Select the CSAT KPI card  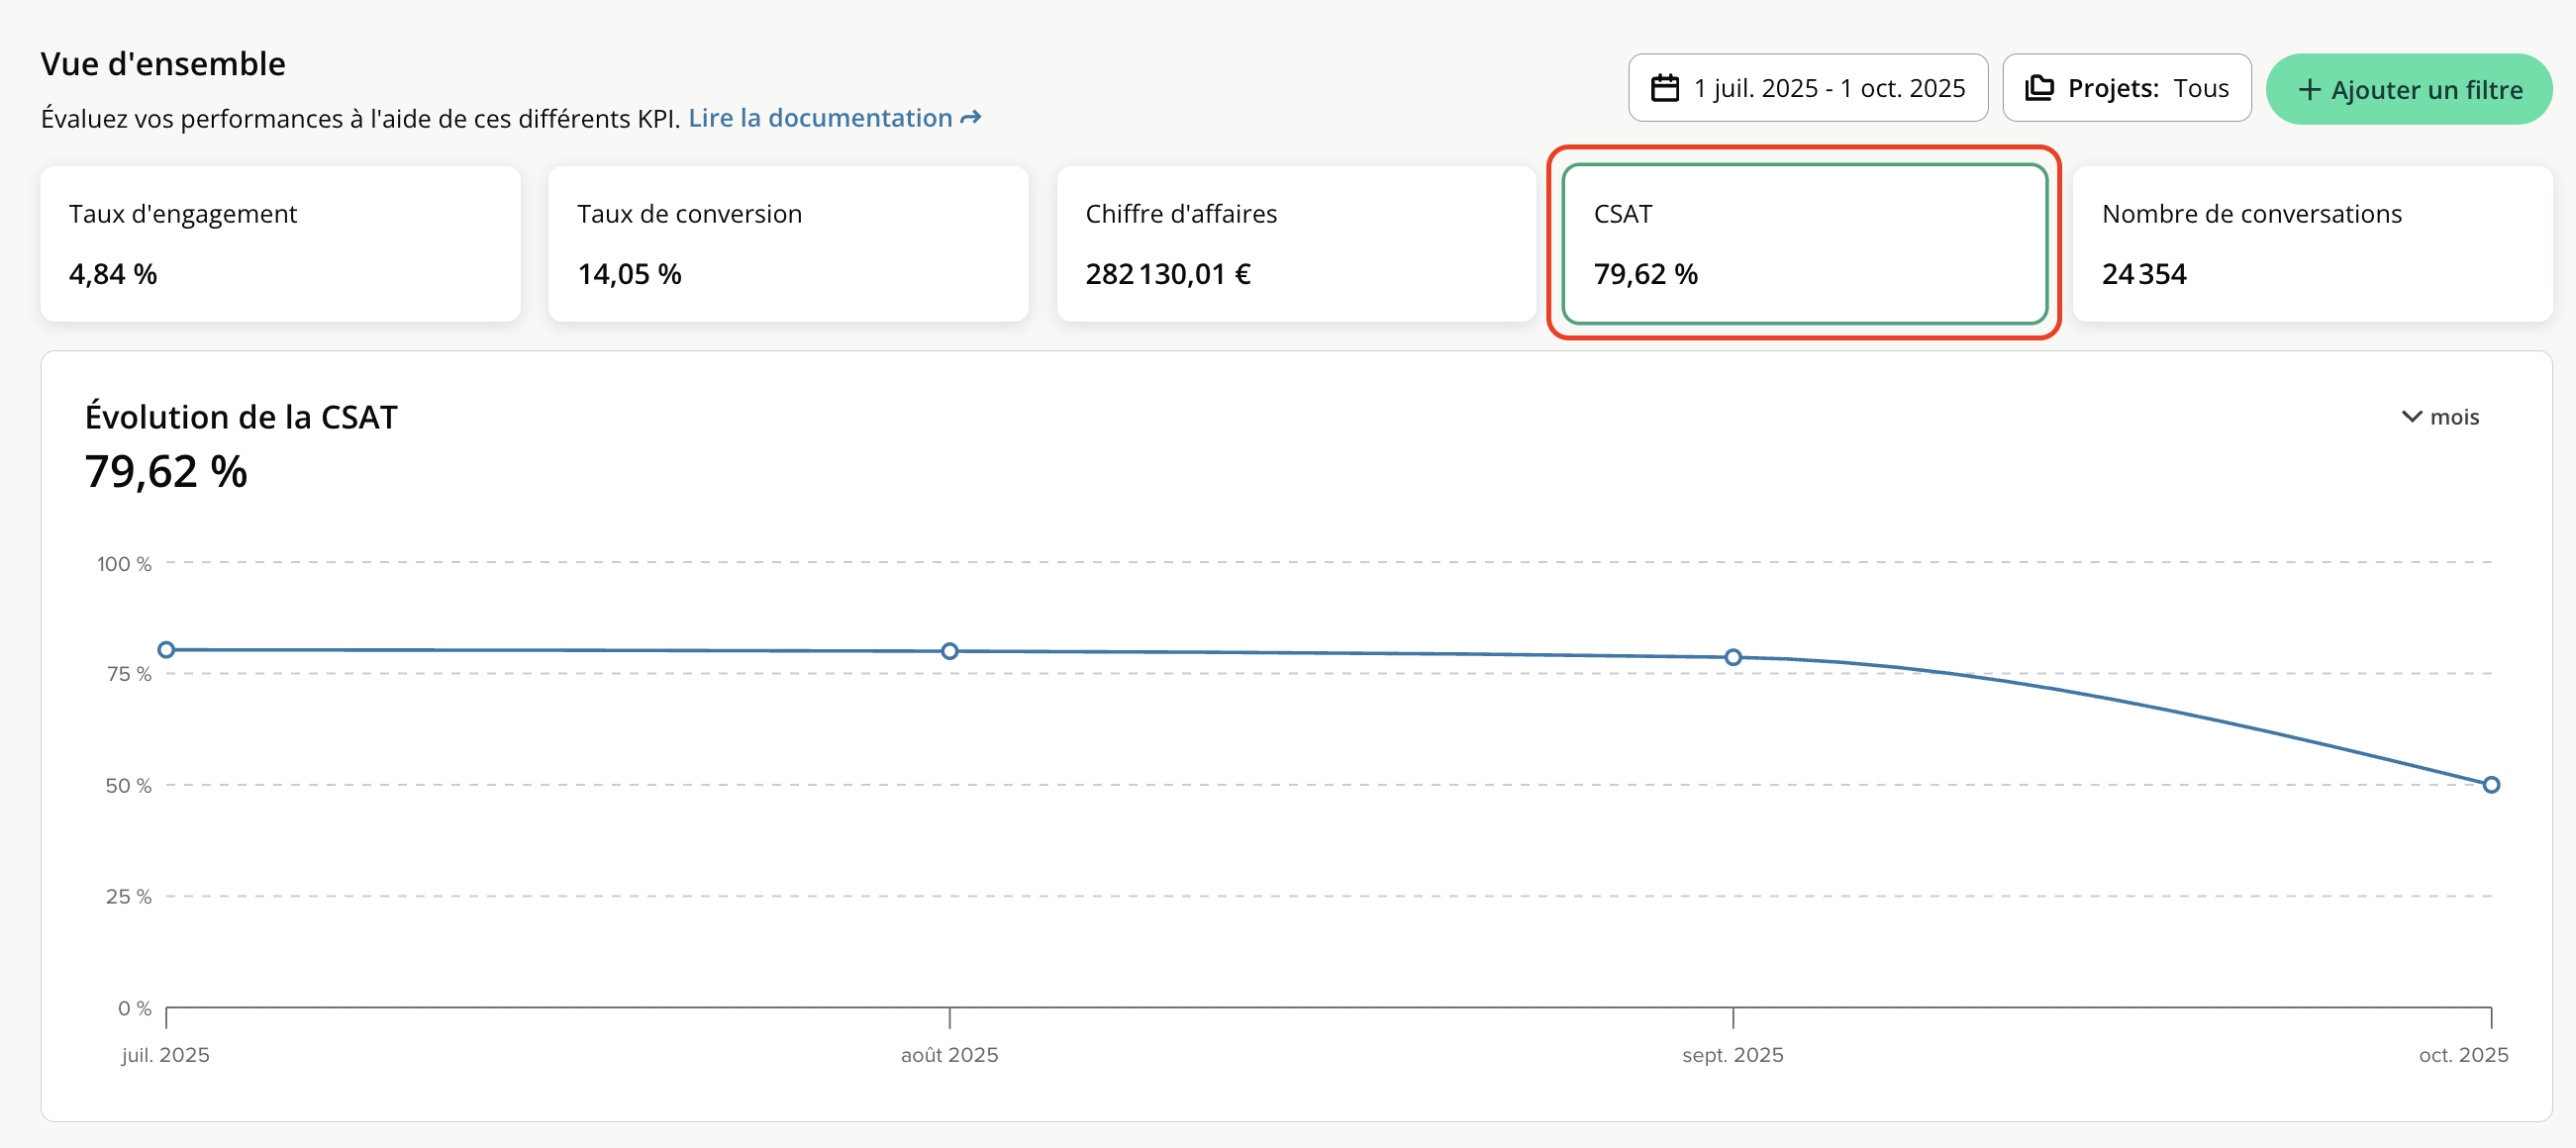click(x=1803, y=244)
